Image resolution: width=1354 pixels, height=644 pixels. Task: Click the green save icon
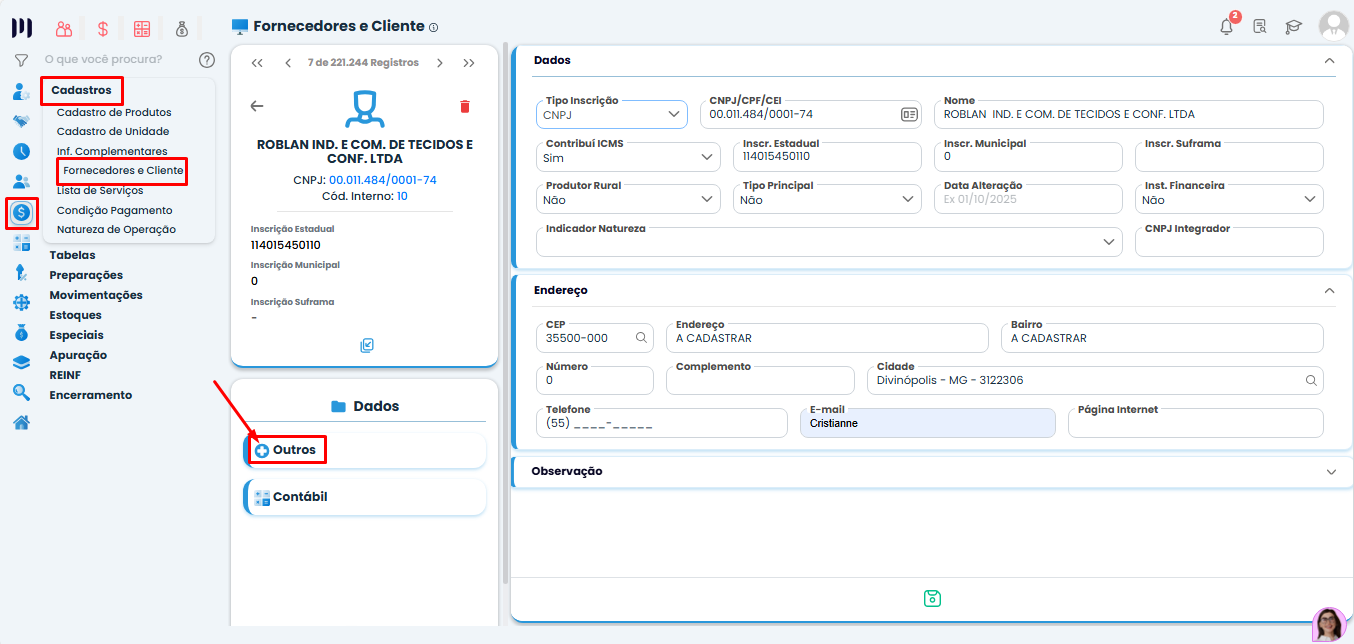[932, 598]
